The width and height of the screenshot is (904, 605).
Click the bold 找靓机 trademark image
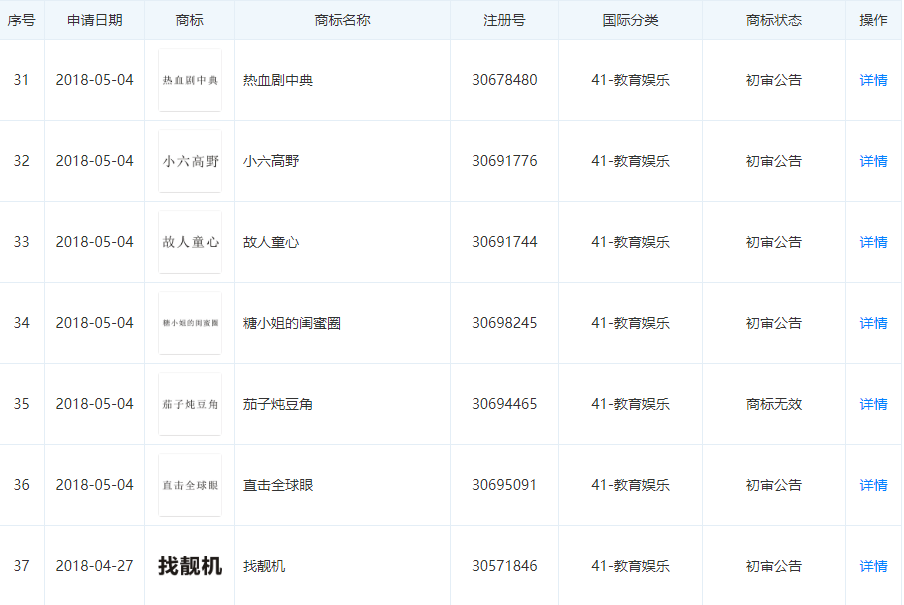point(190,566)
